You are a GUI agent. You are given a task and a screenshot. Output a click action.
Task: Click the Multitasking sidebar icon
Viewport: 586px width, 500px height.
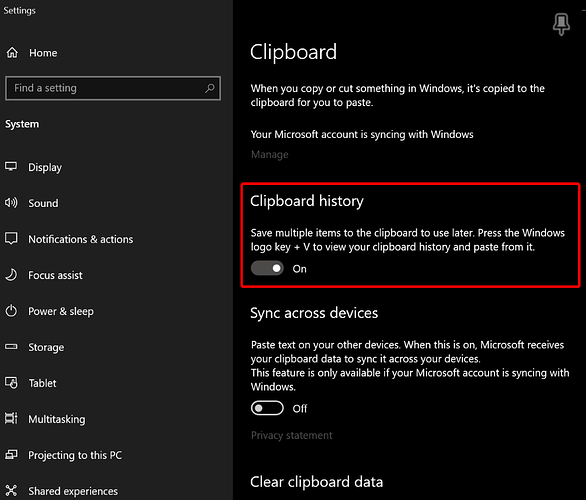click(x=11, y=418)
